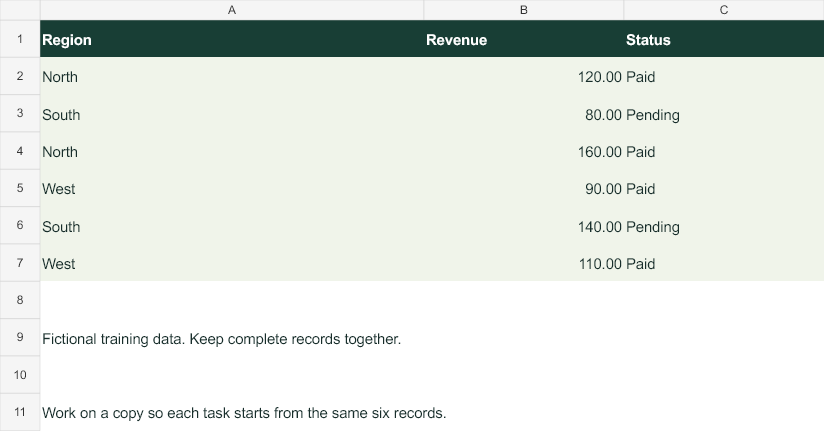824x431 pixels.
Task: Select row 4 header
Action: (x=20, y=151)
